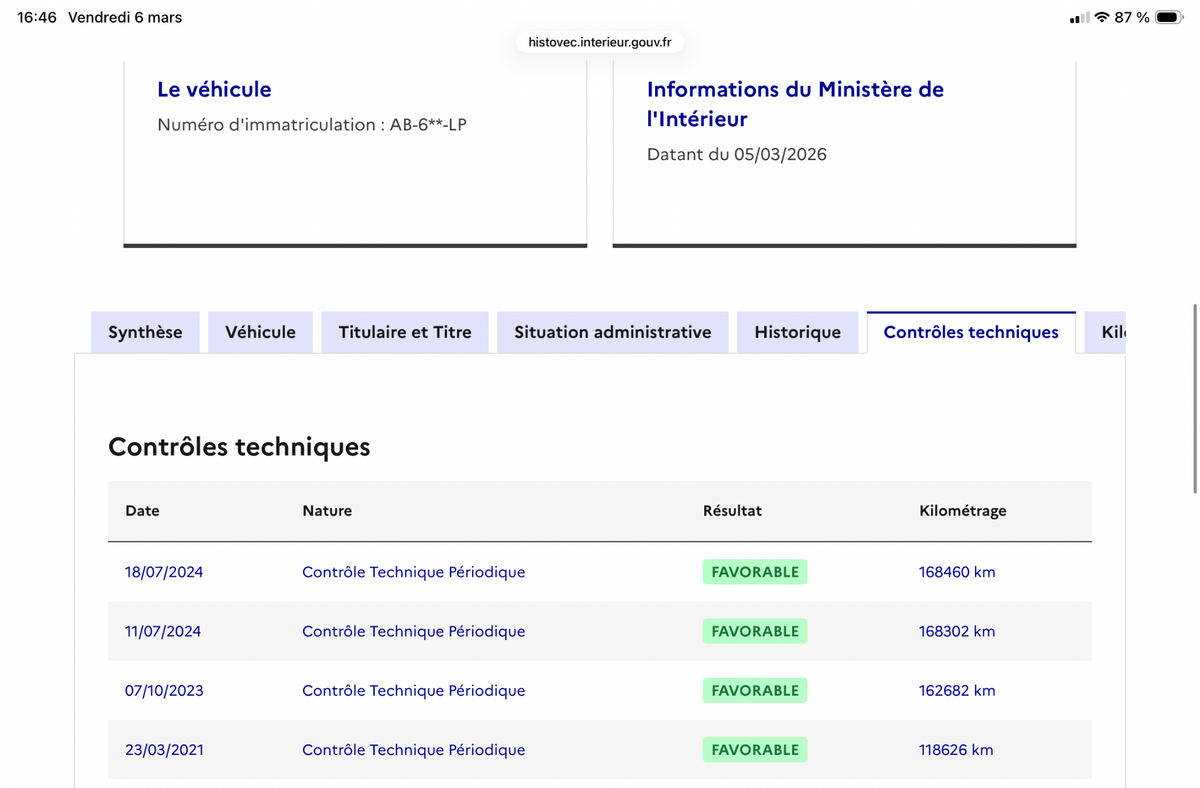Click the 168460 km mileage value

(x=957, y=572)
